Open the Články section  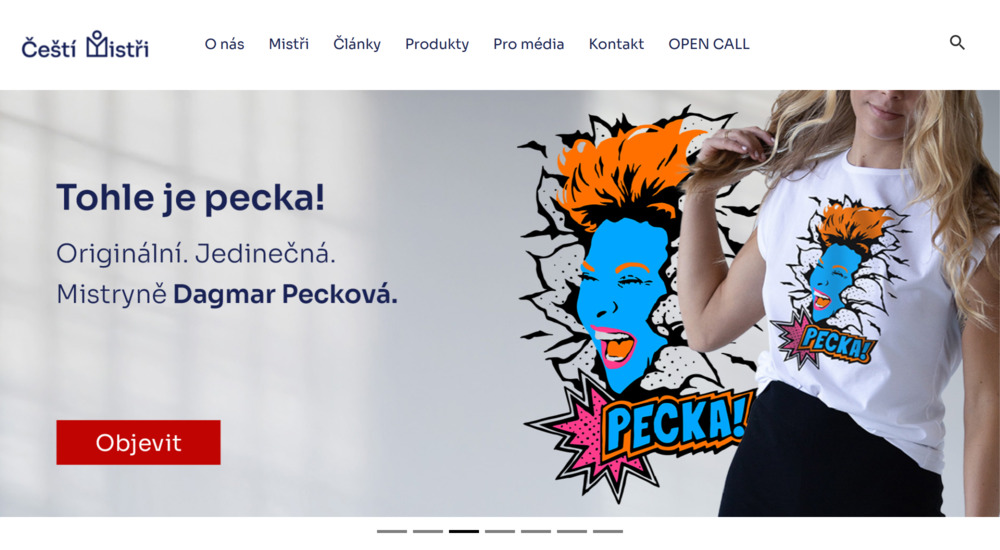click(357, 44)
